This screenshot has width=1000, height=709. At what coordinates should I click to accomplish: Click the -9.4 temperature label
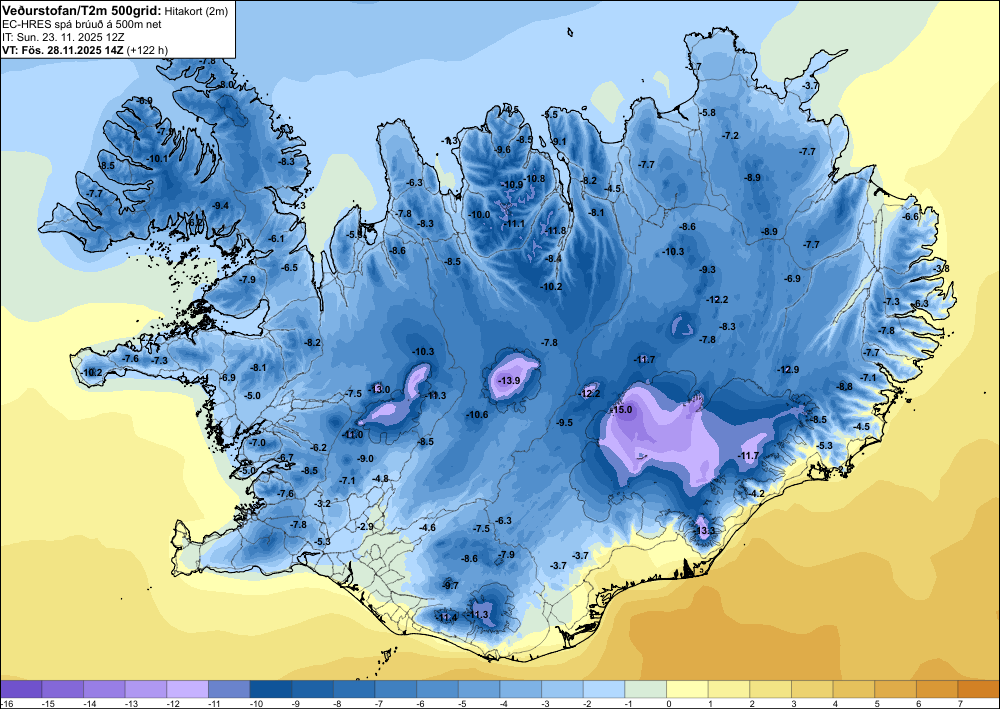pos(221,206)
